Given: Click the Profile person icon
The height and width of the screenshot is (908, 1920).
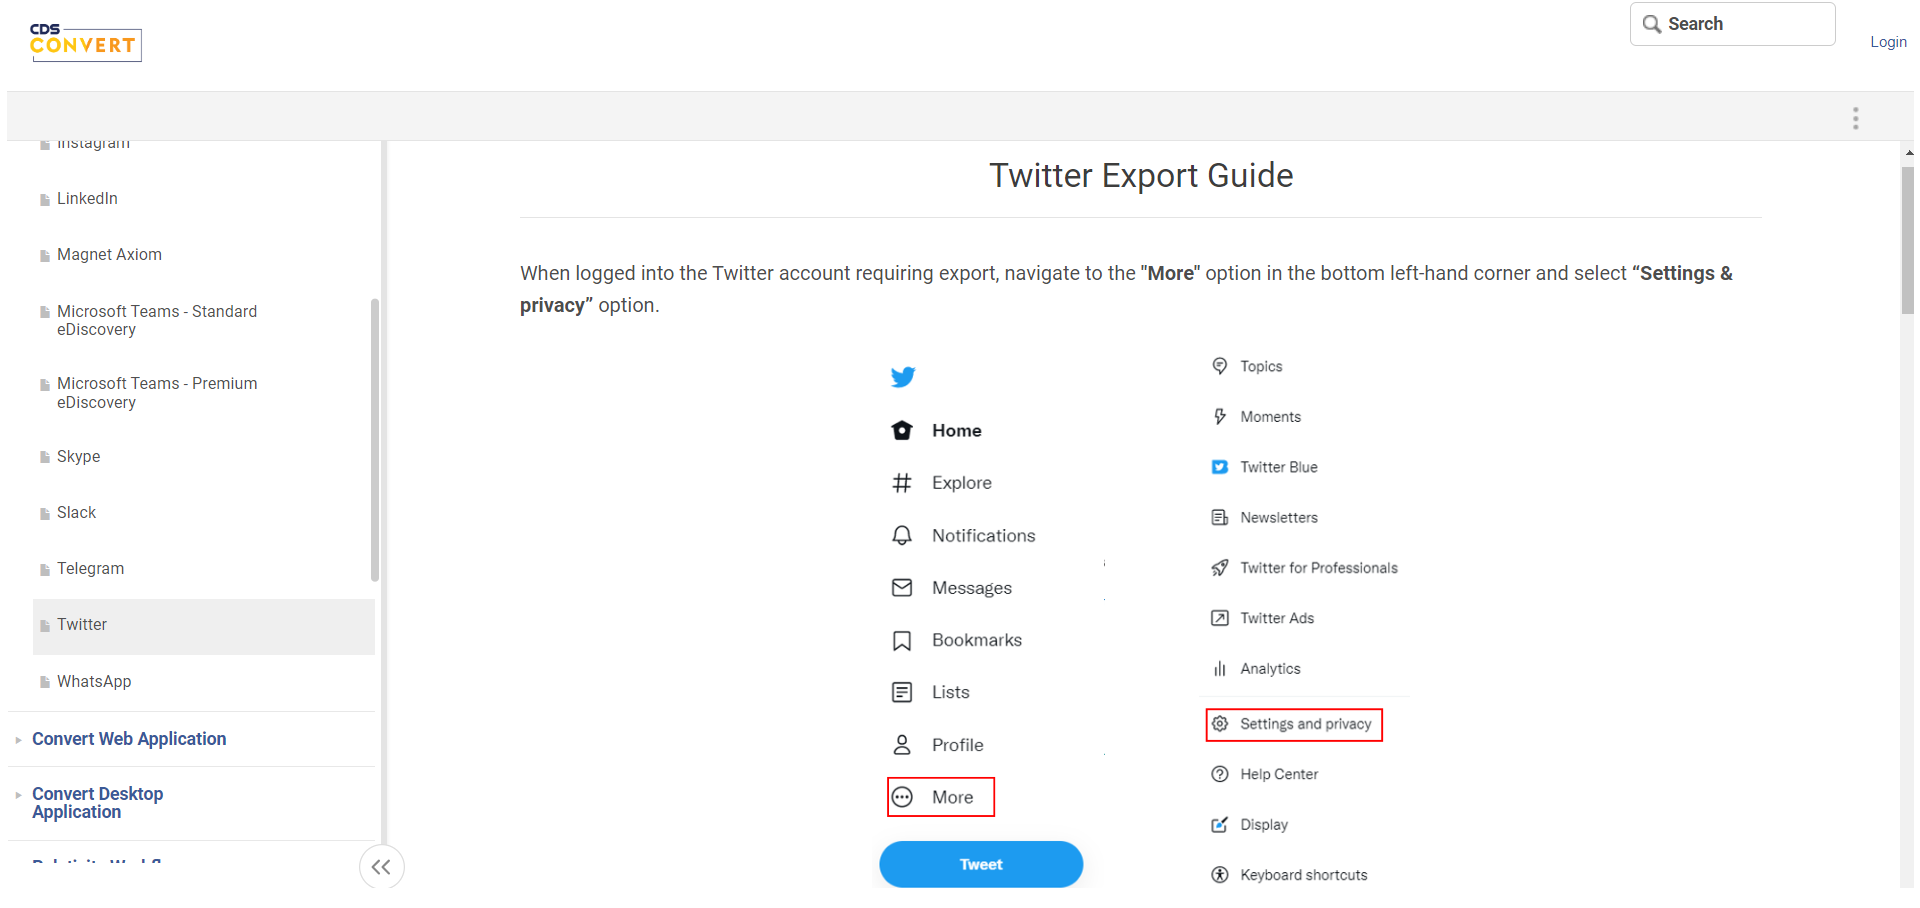Looking at the screenshot, I should click(902, 745).
